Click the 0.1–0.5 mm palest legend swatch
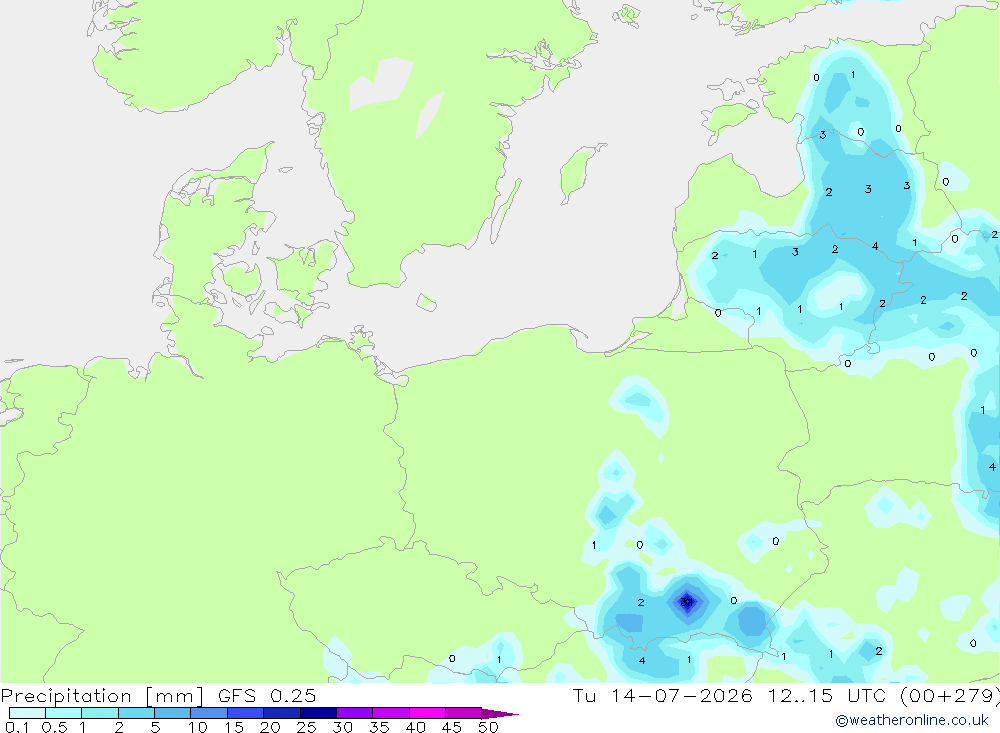Image resolution: width=1000 pixels, height=733 pixels. 27,713
